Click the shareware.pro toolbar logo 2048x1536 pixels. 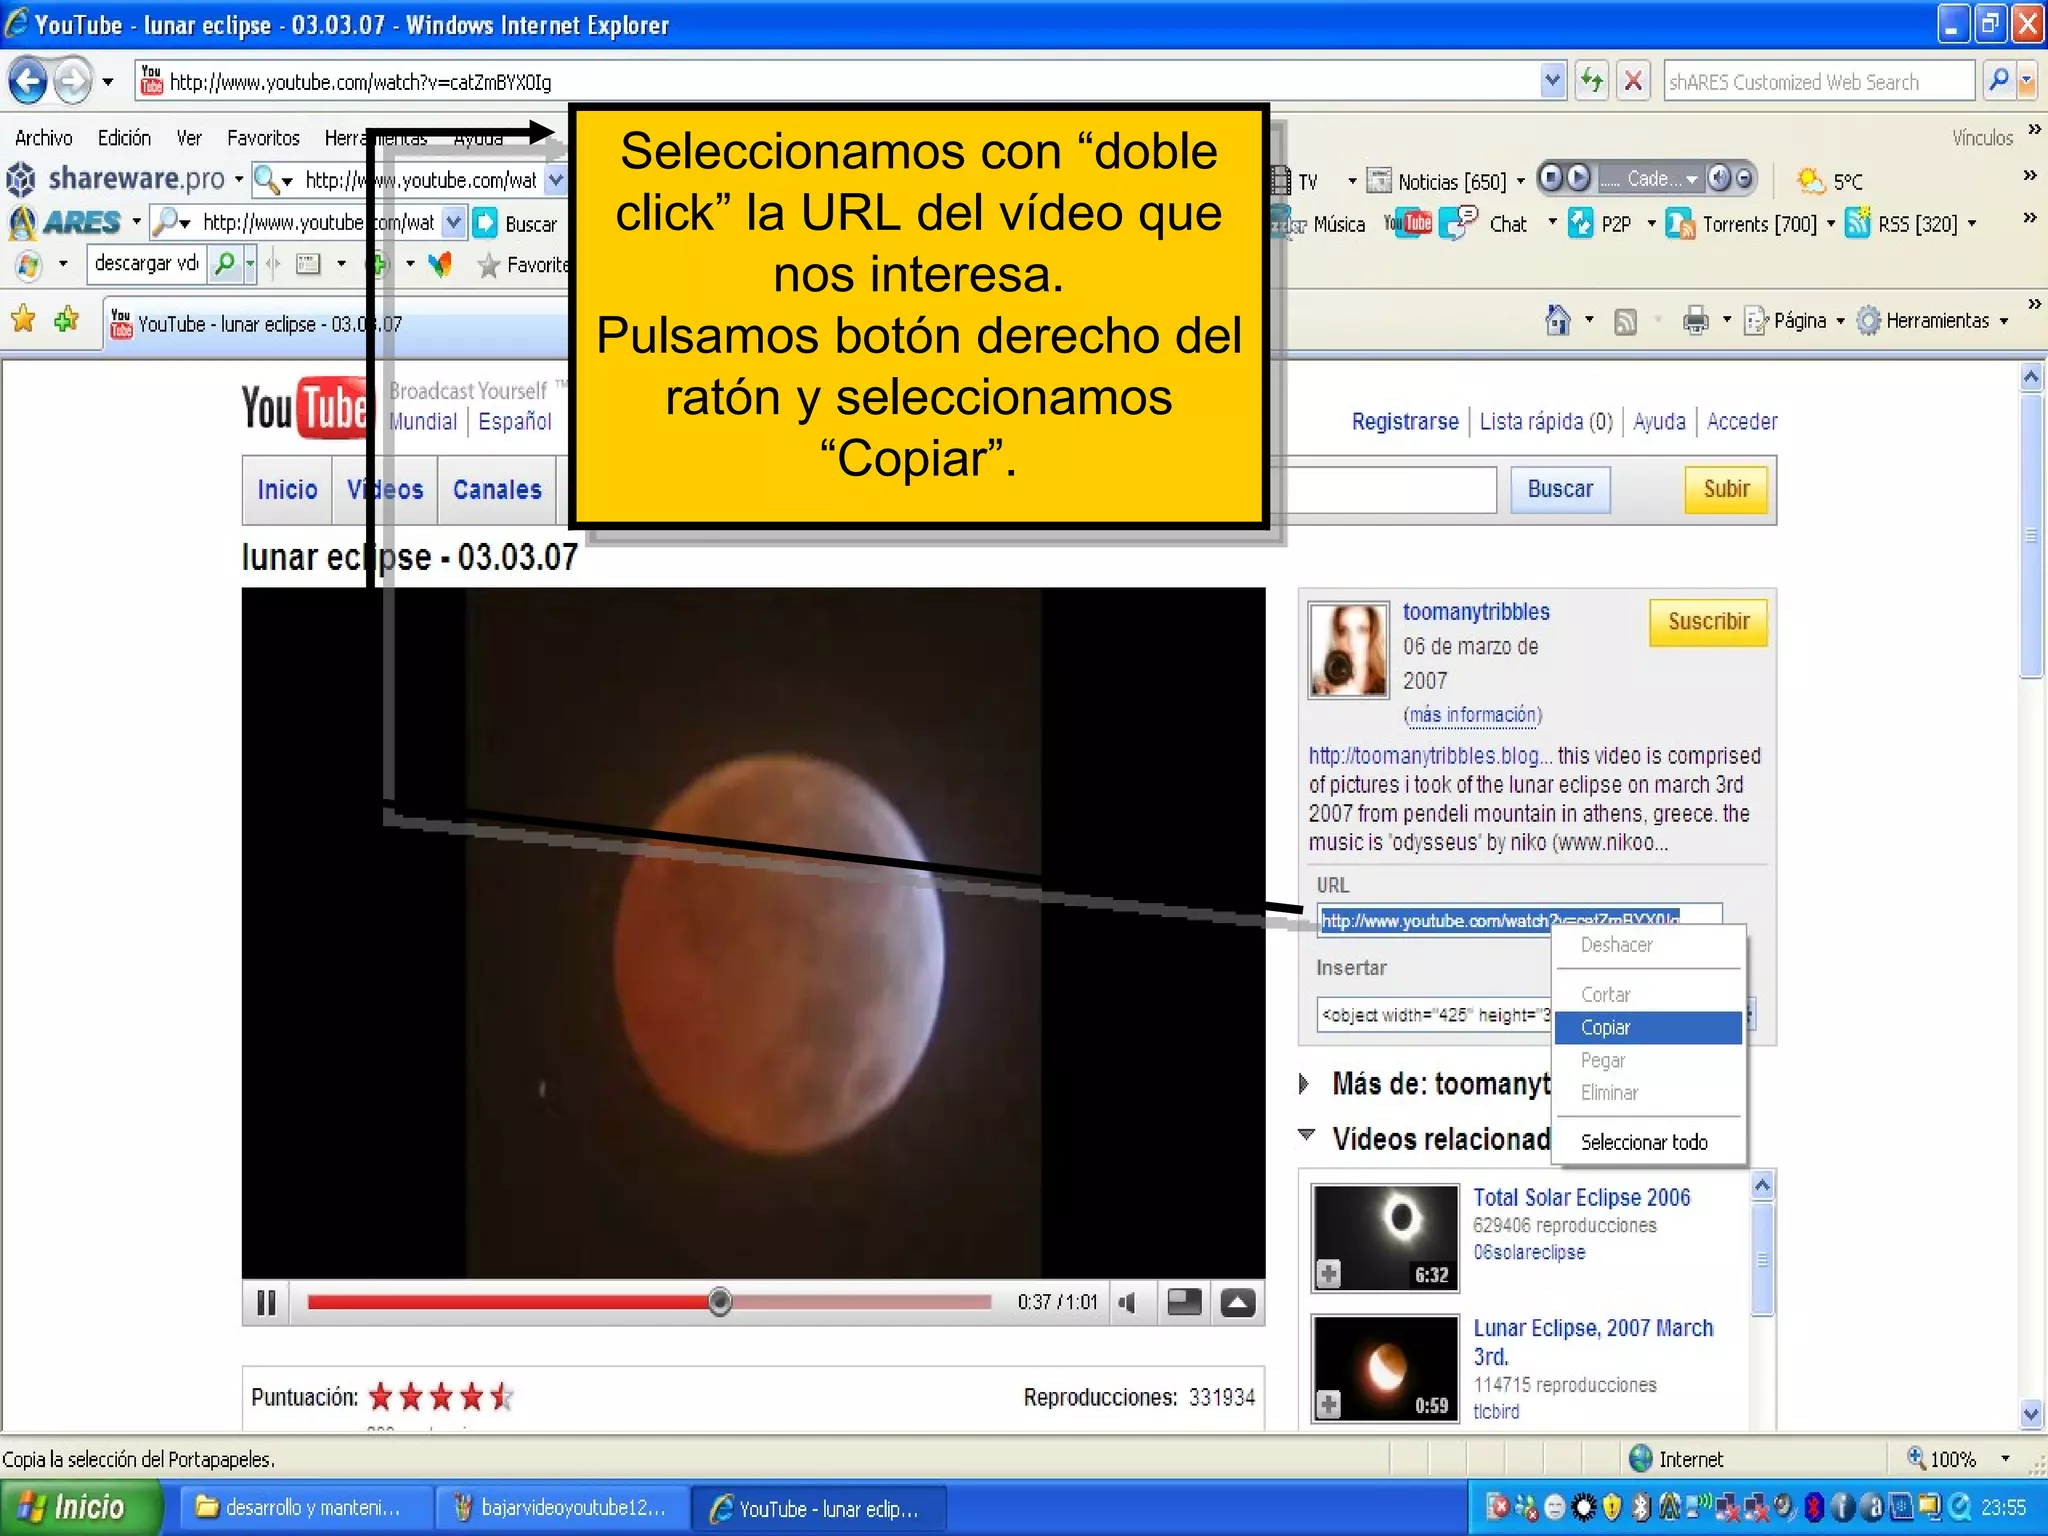[x=118, y=179]
